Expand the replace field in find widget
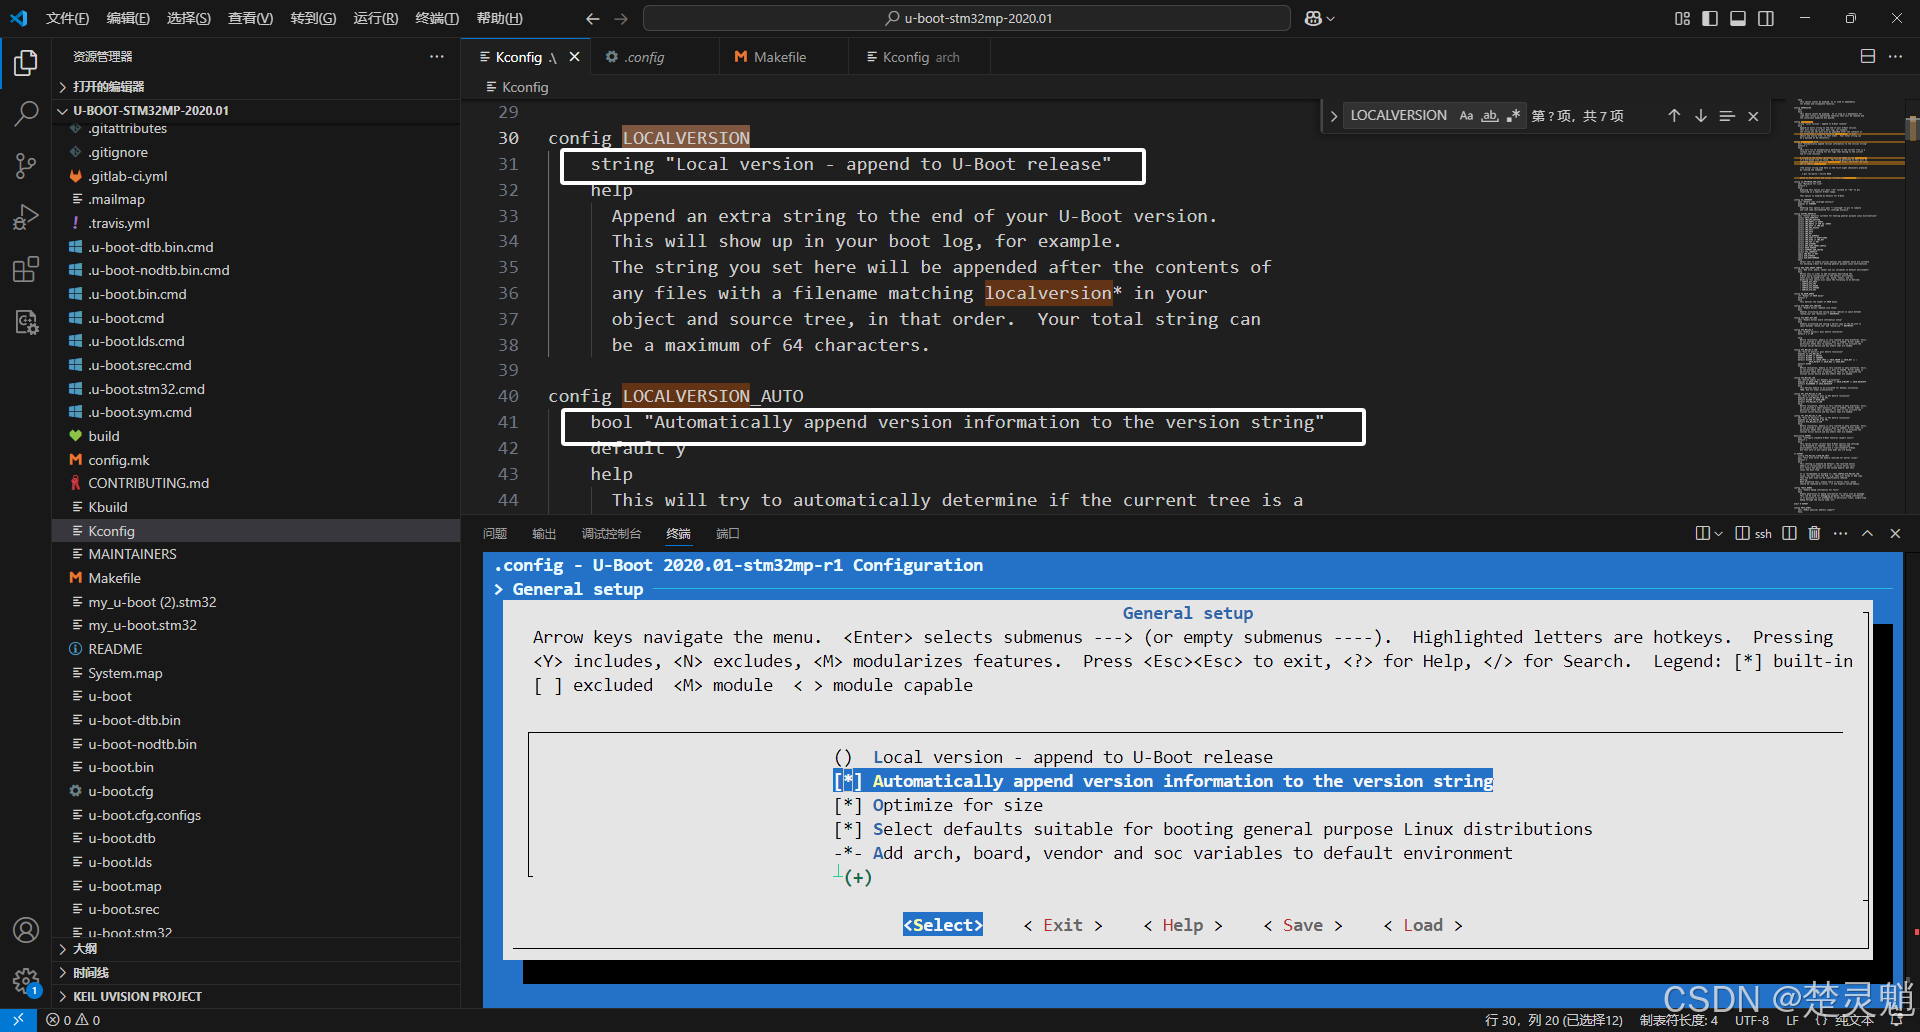1920x1032 pixels. point(1333,116)
